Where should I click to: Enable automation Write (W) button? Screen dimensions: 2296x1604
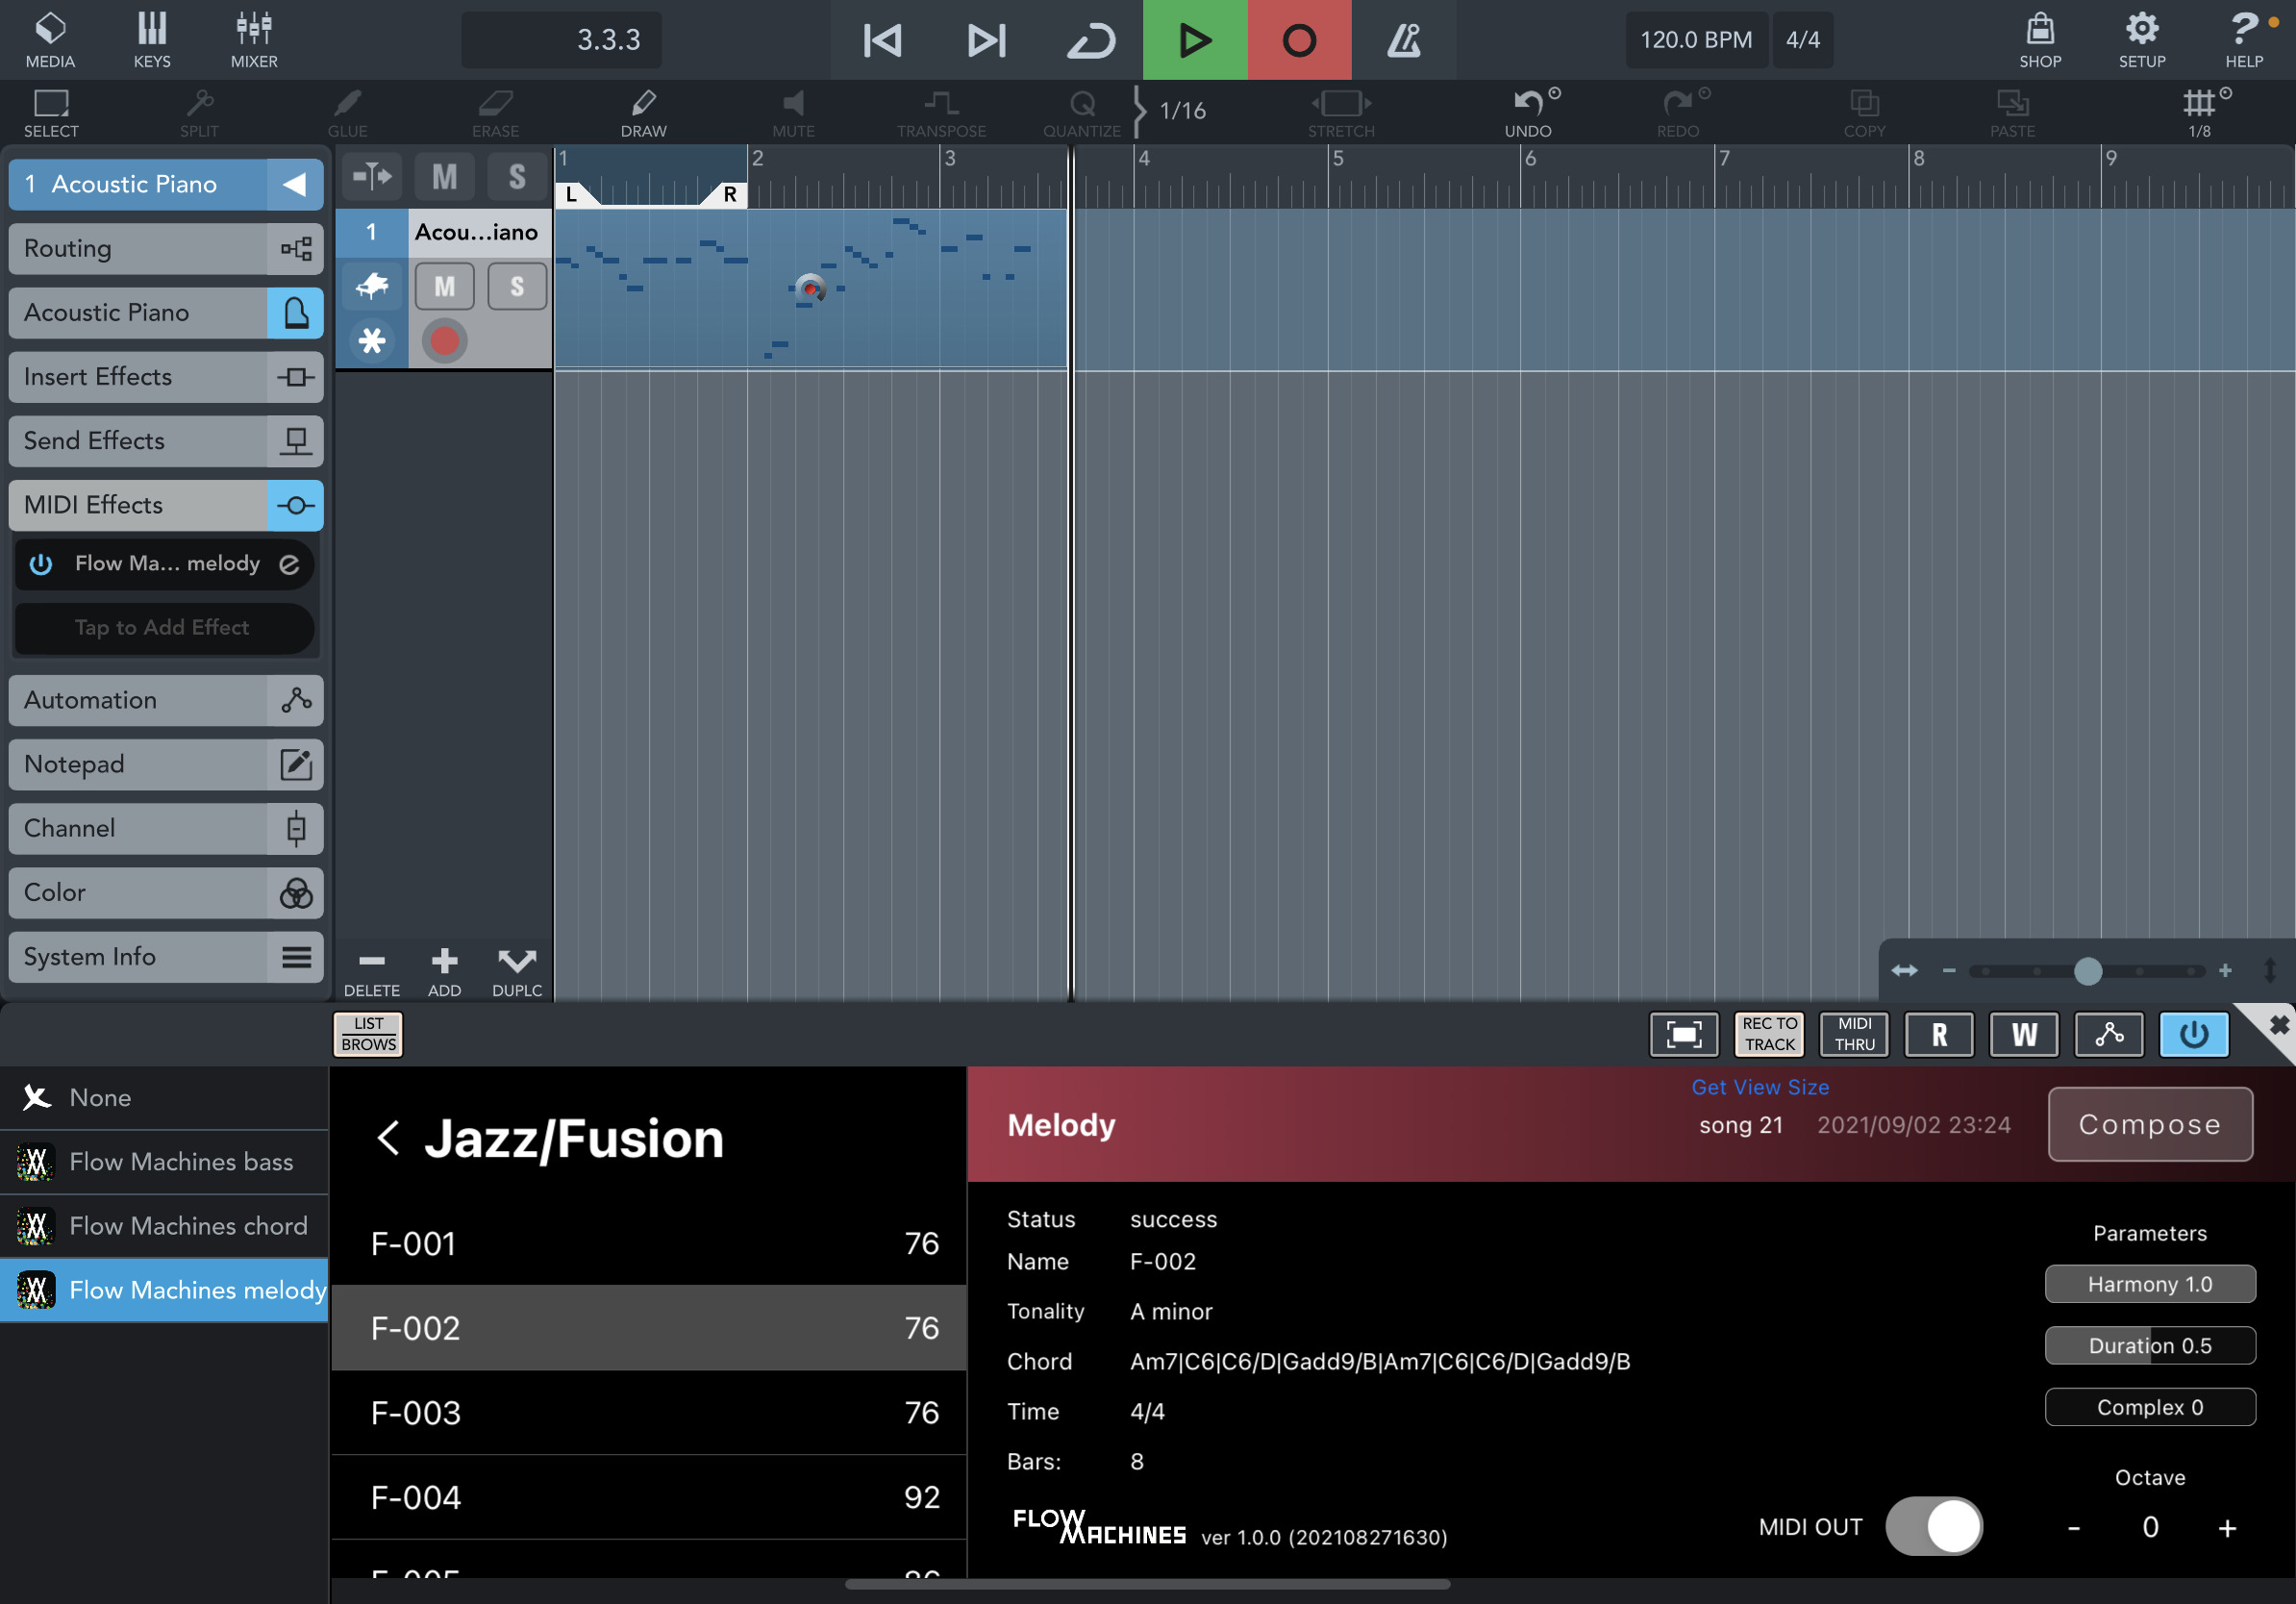pyautogui.click(x=2024, y=1034)
